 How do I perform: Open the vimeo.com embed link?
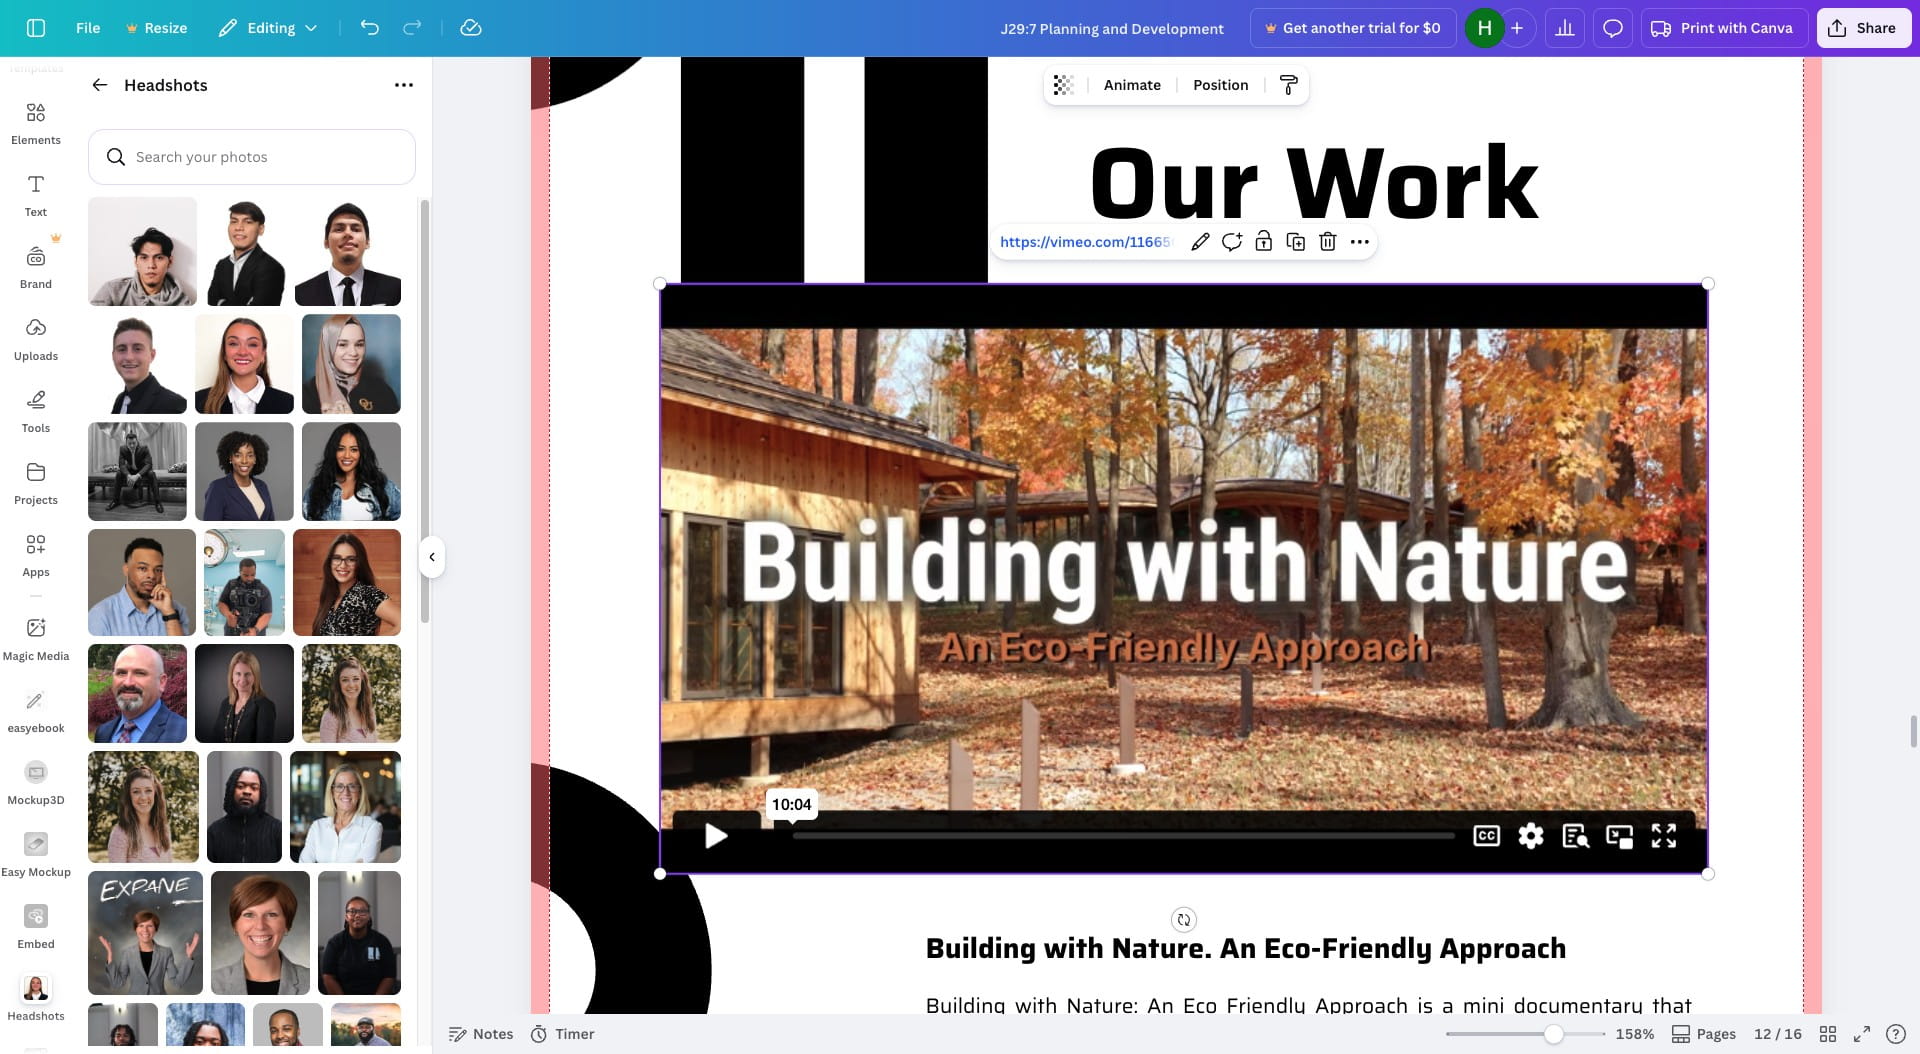1086,242
